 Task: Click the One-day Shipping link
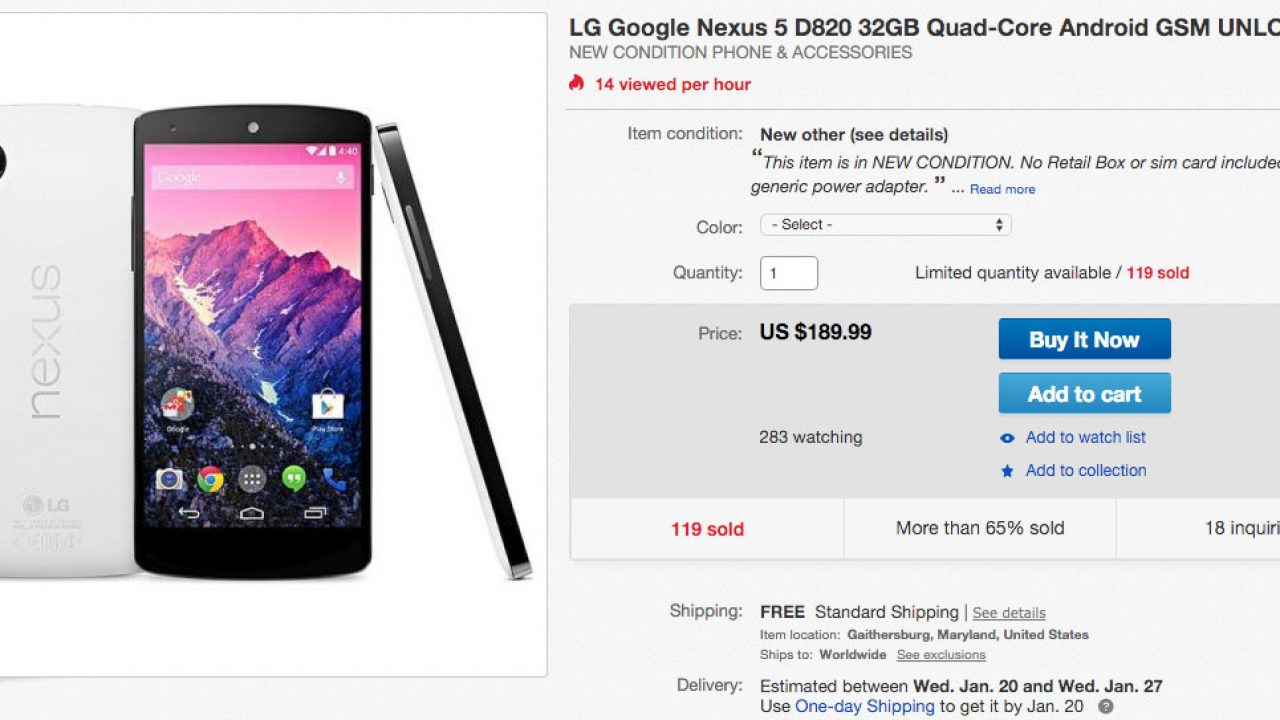click(864, 706)
